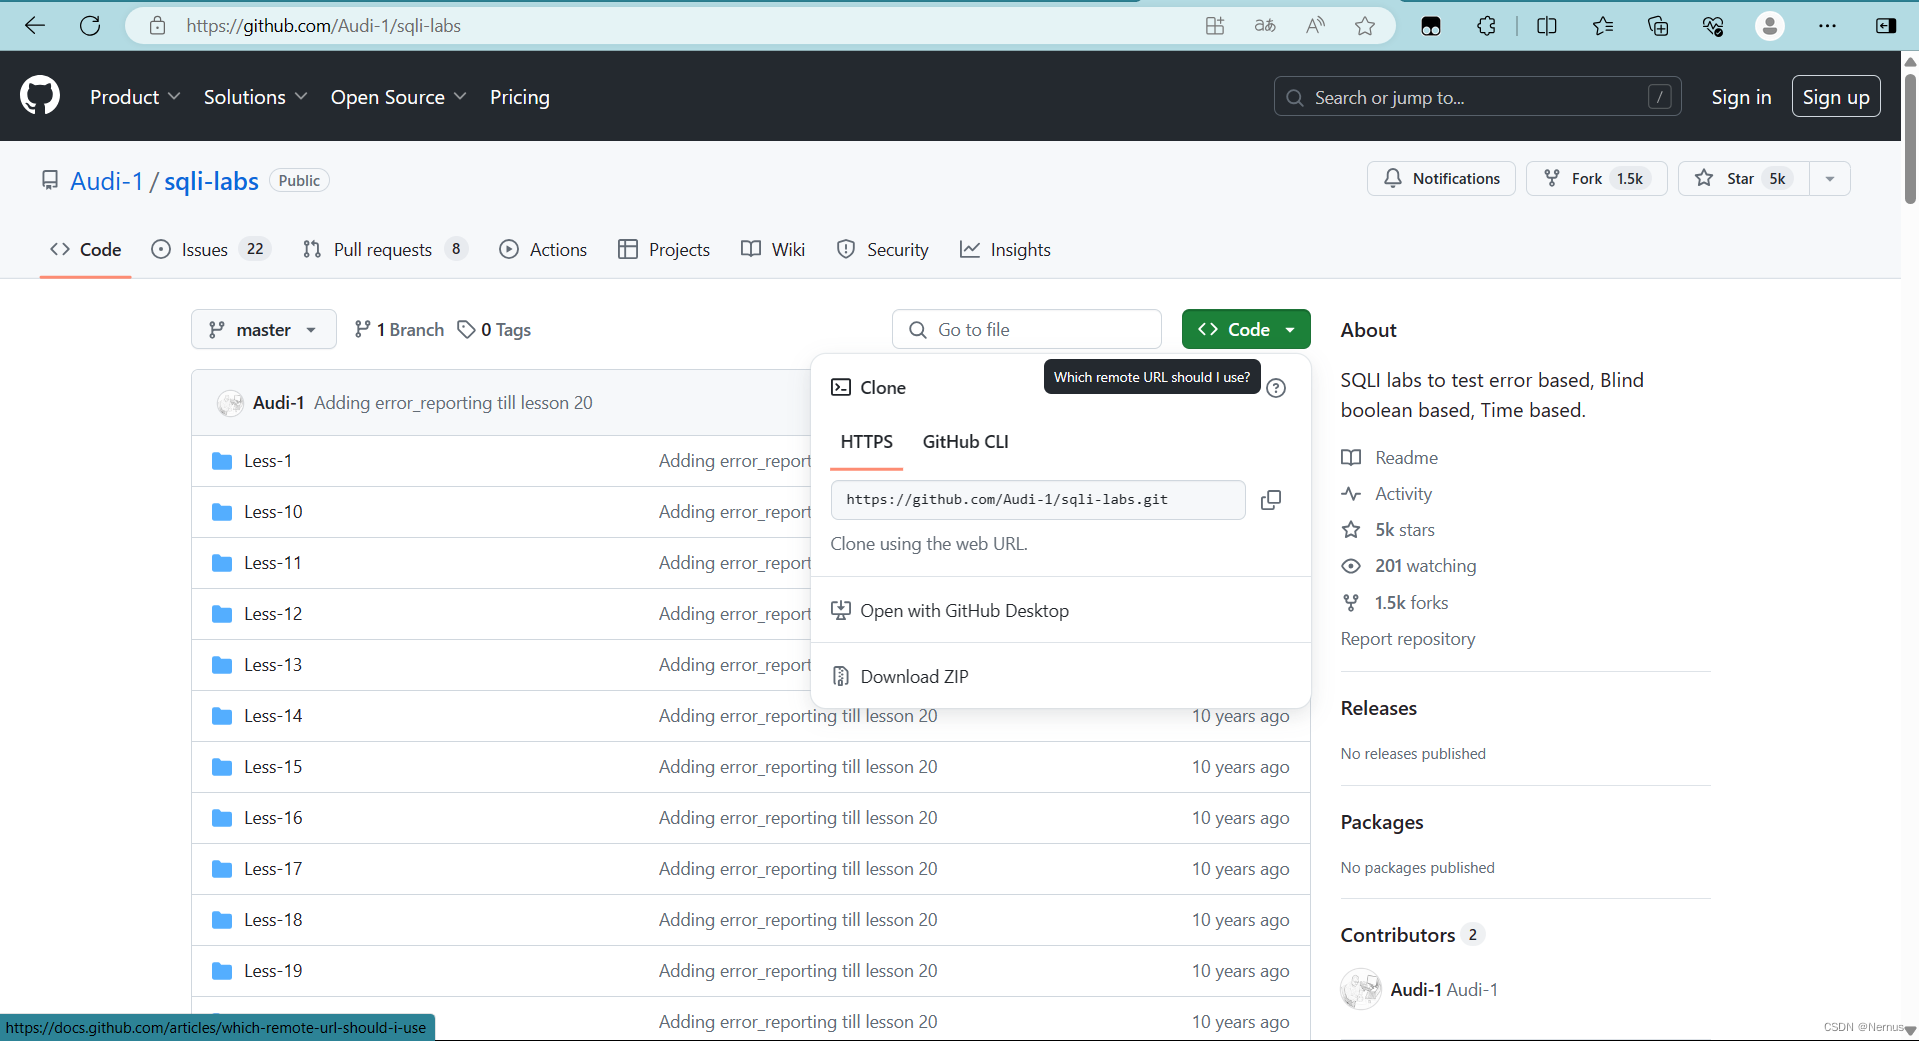
Task: Select the GitHub CLI clone tab
Action: (x=965, y=442)
